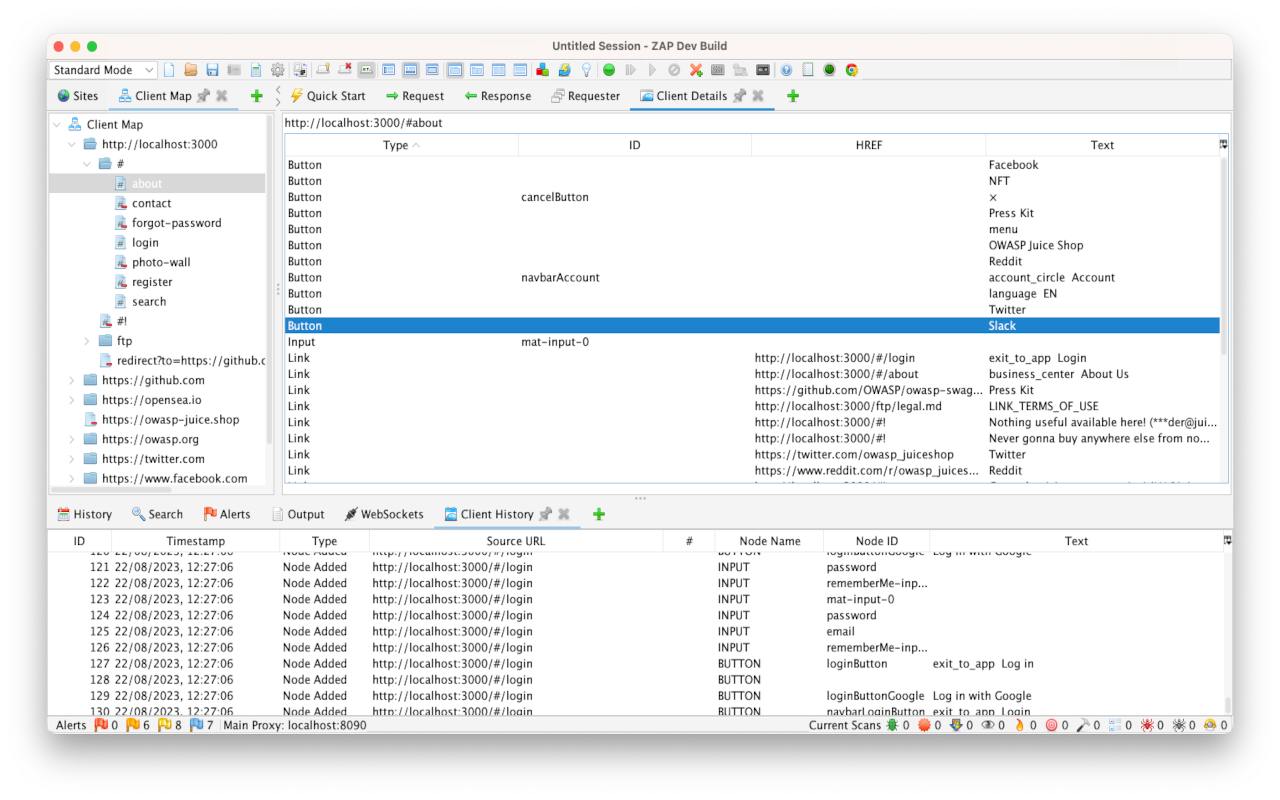The image size is (1280, 800).
Task: Collapse the http://localhost:3000 node
Action: point(71,143)
